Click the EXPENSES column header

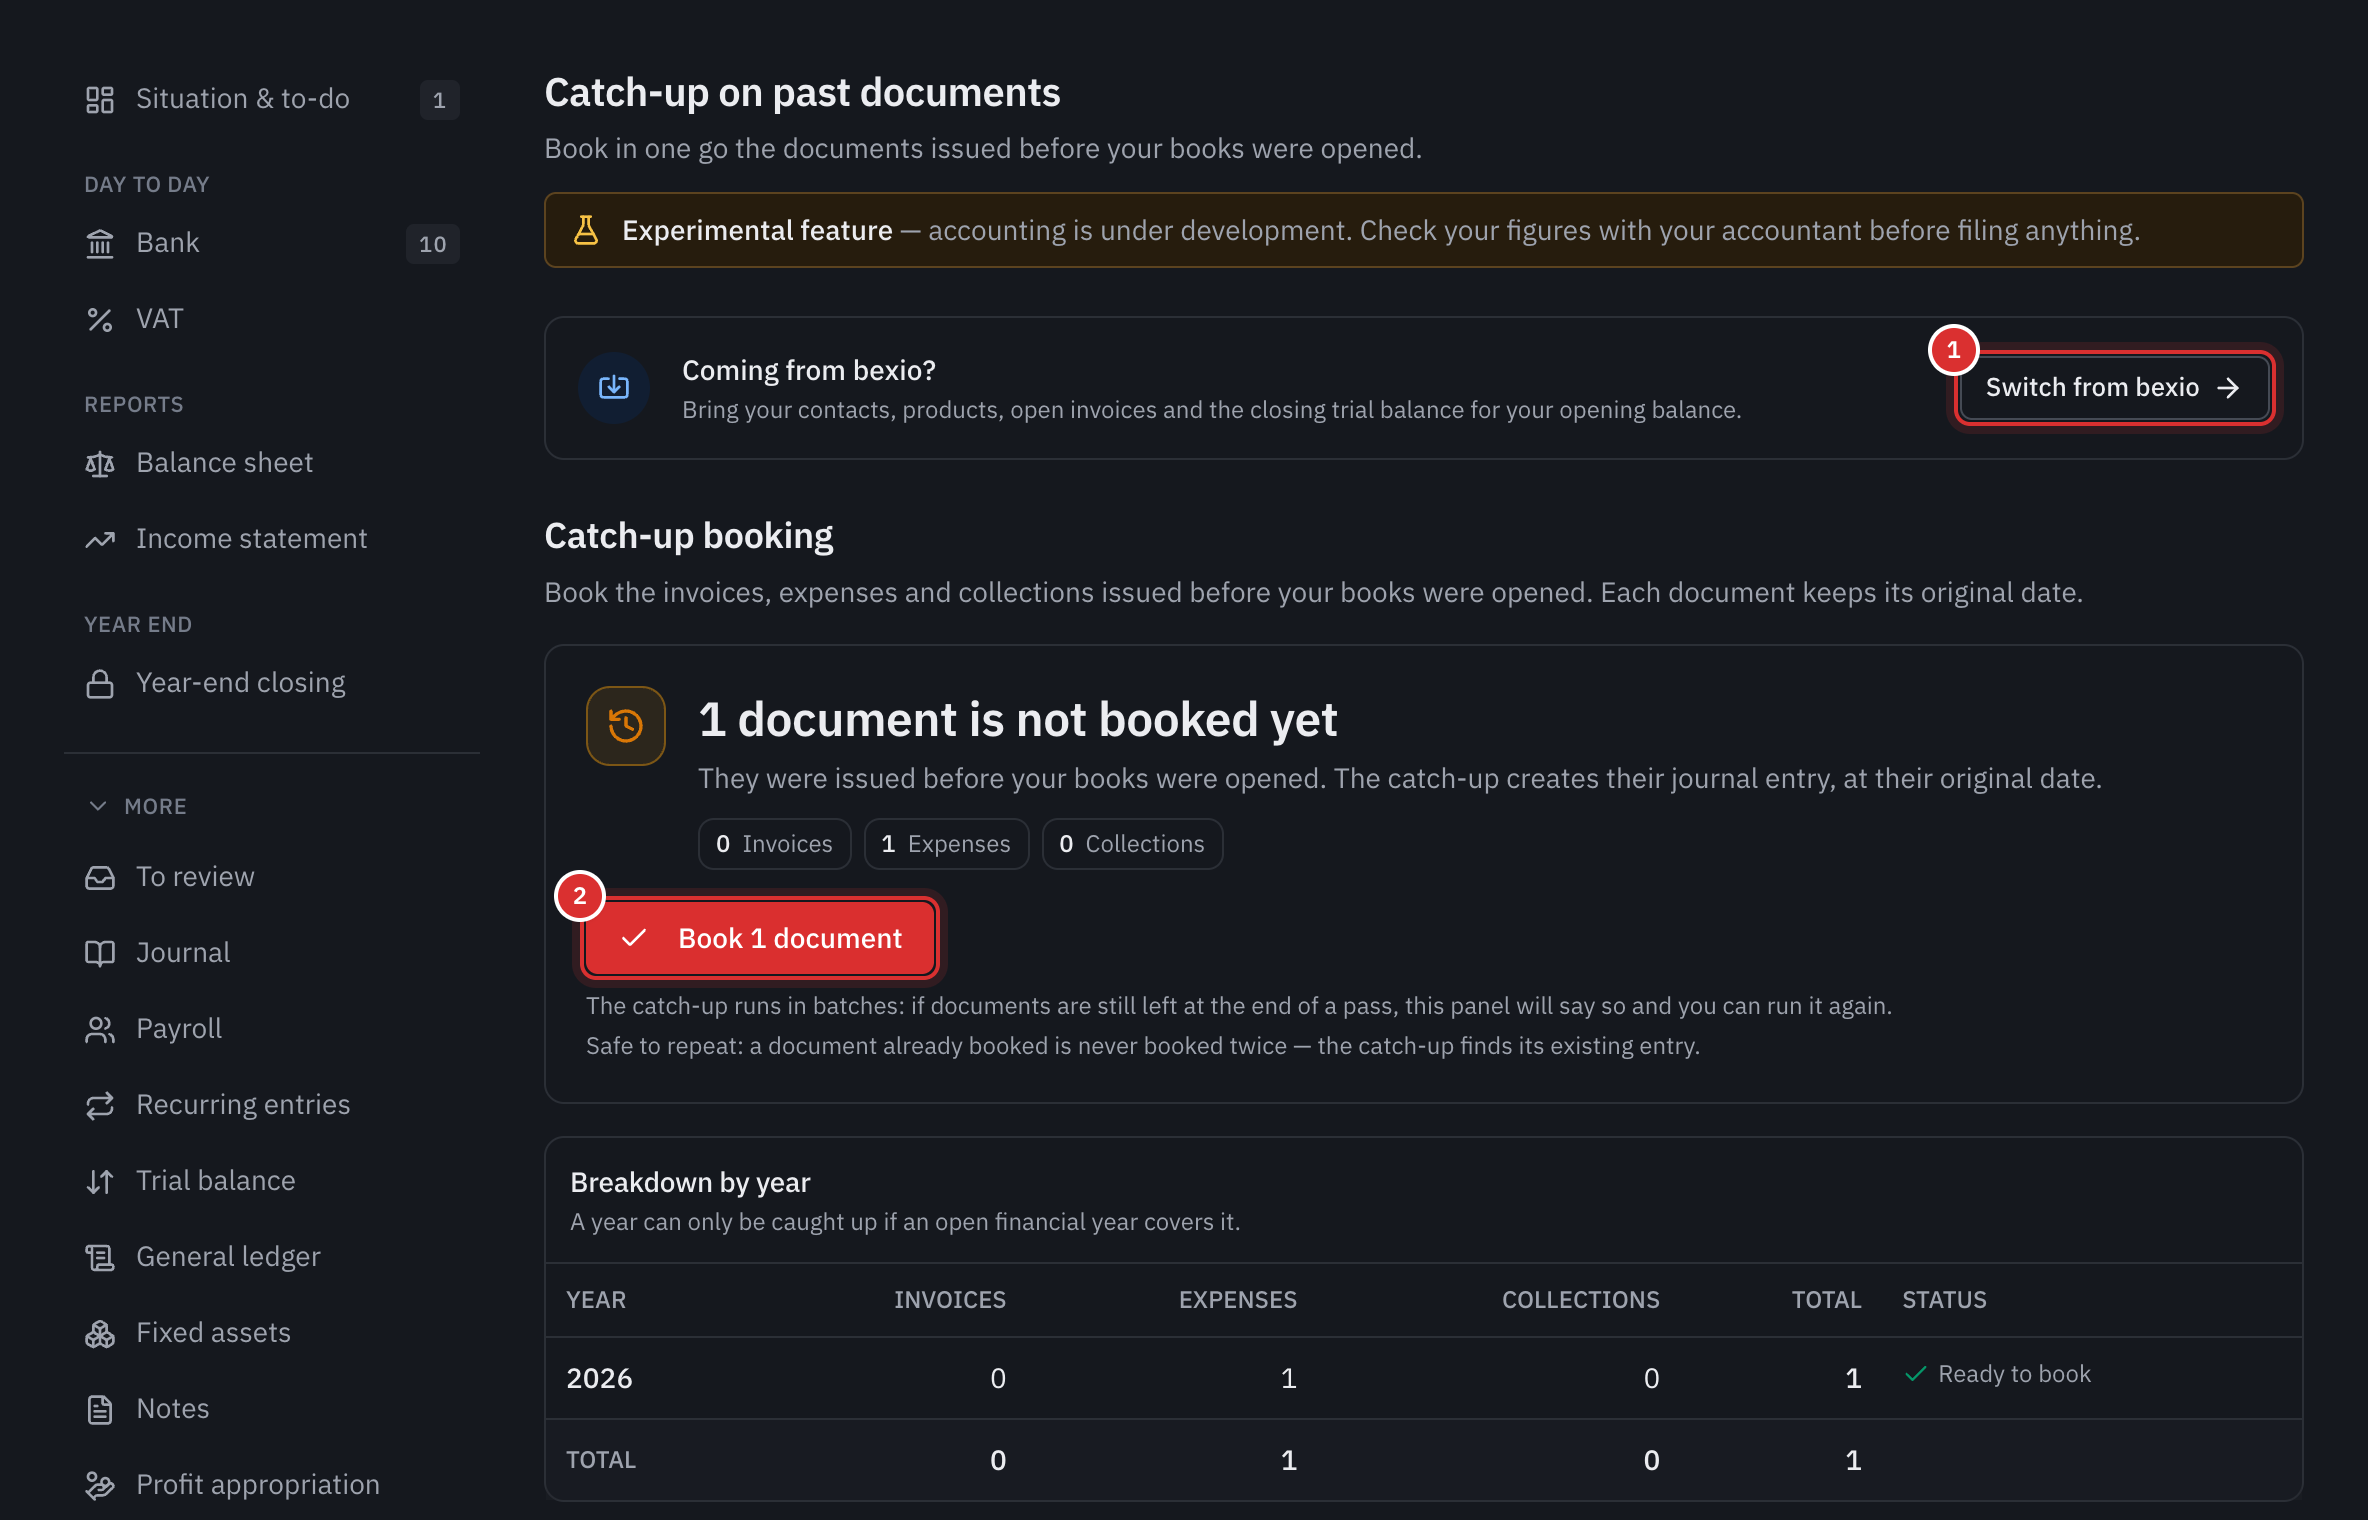point(1238,1300)
